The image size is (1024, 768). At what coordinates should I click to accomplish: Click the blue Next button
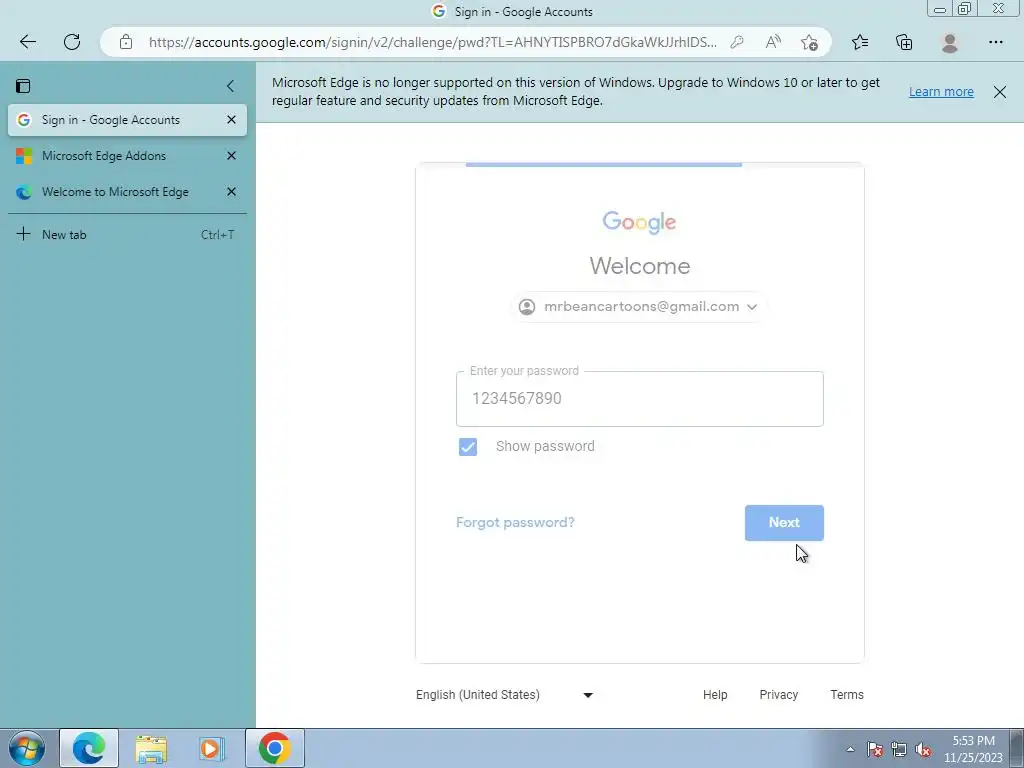784,522
